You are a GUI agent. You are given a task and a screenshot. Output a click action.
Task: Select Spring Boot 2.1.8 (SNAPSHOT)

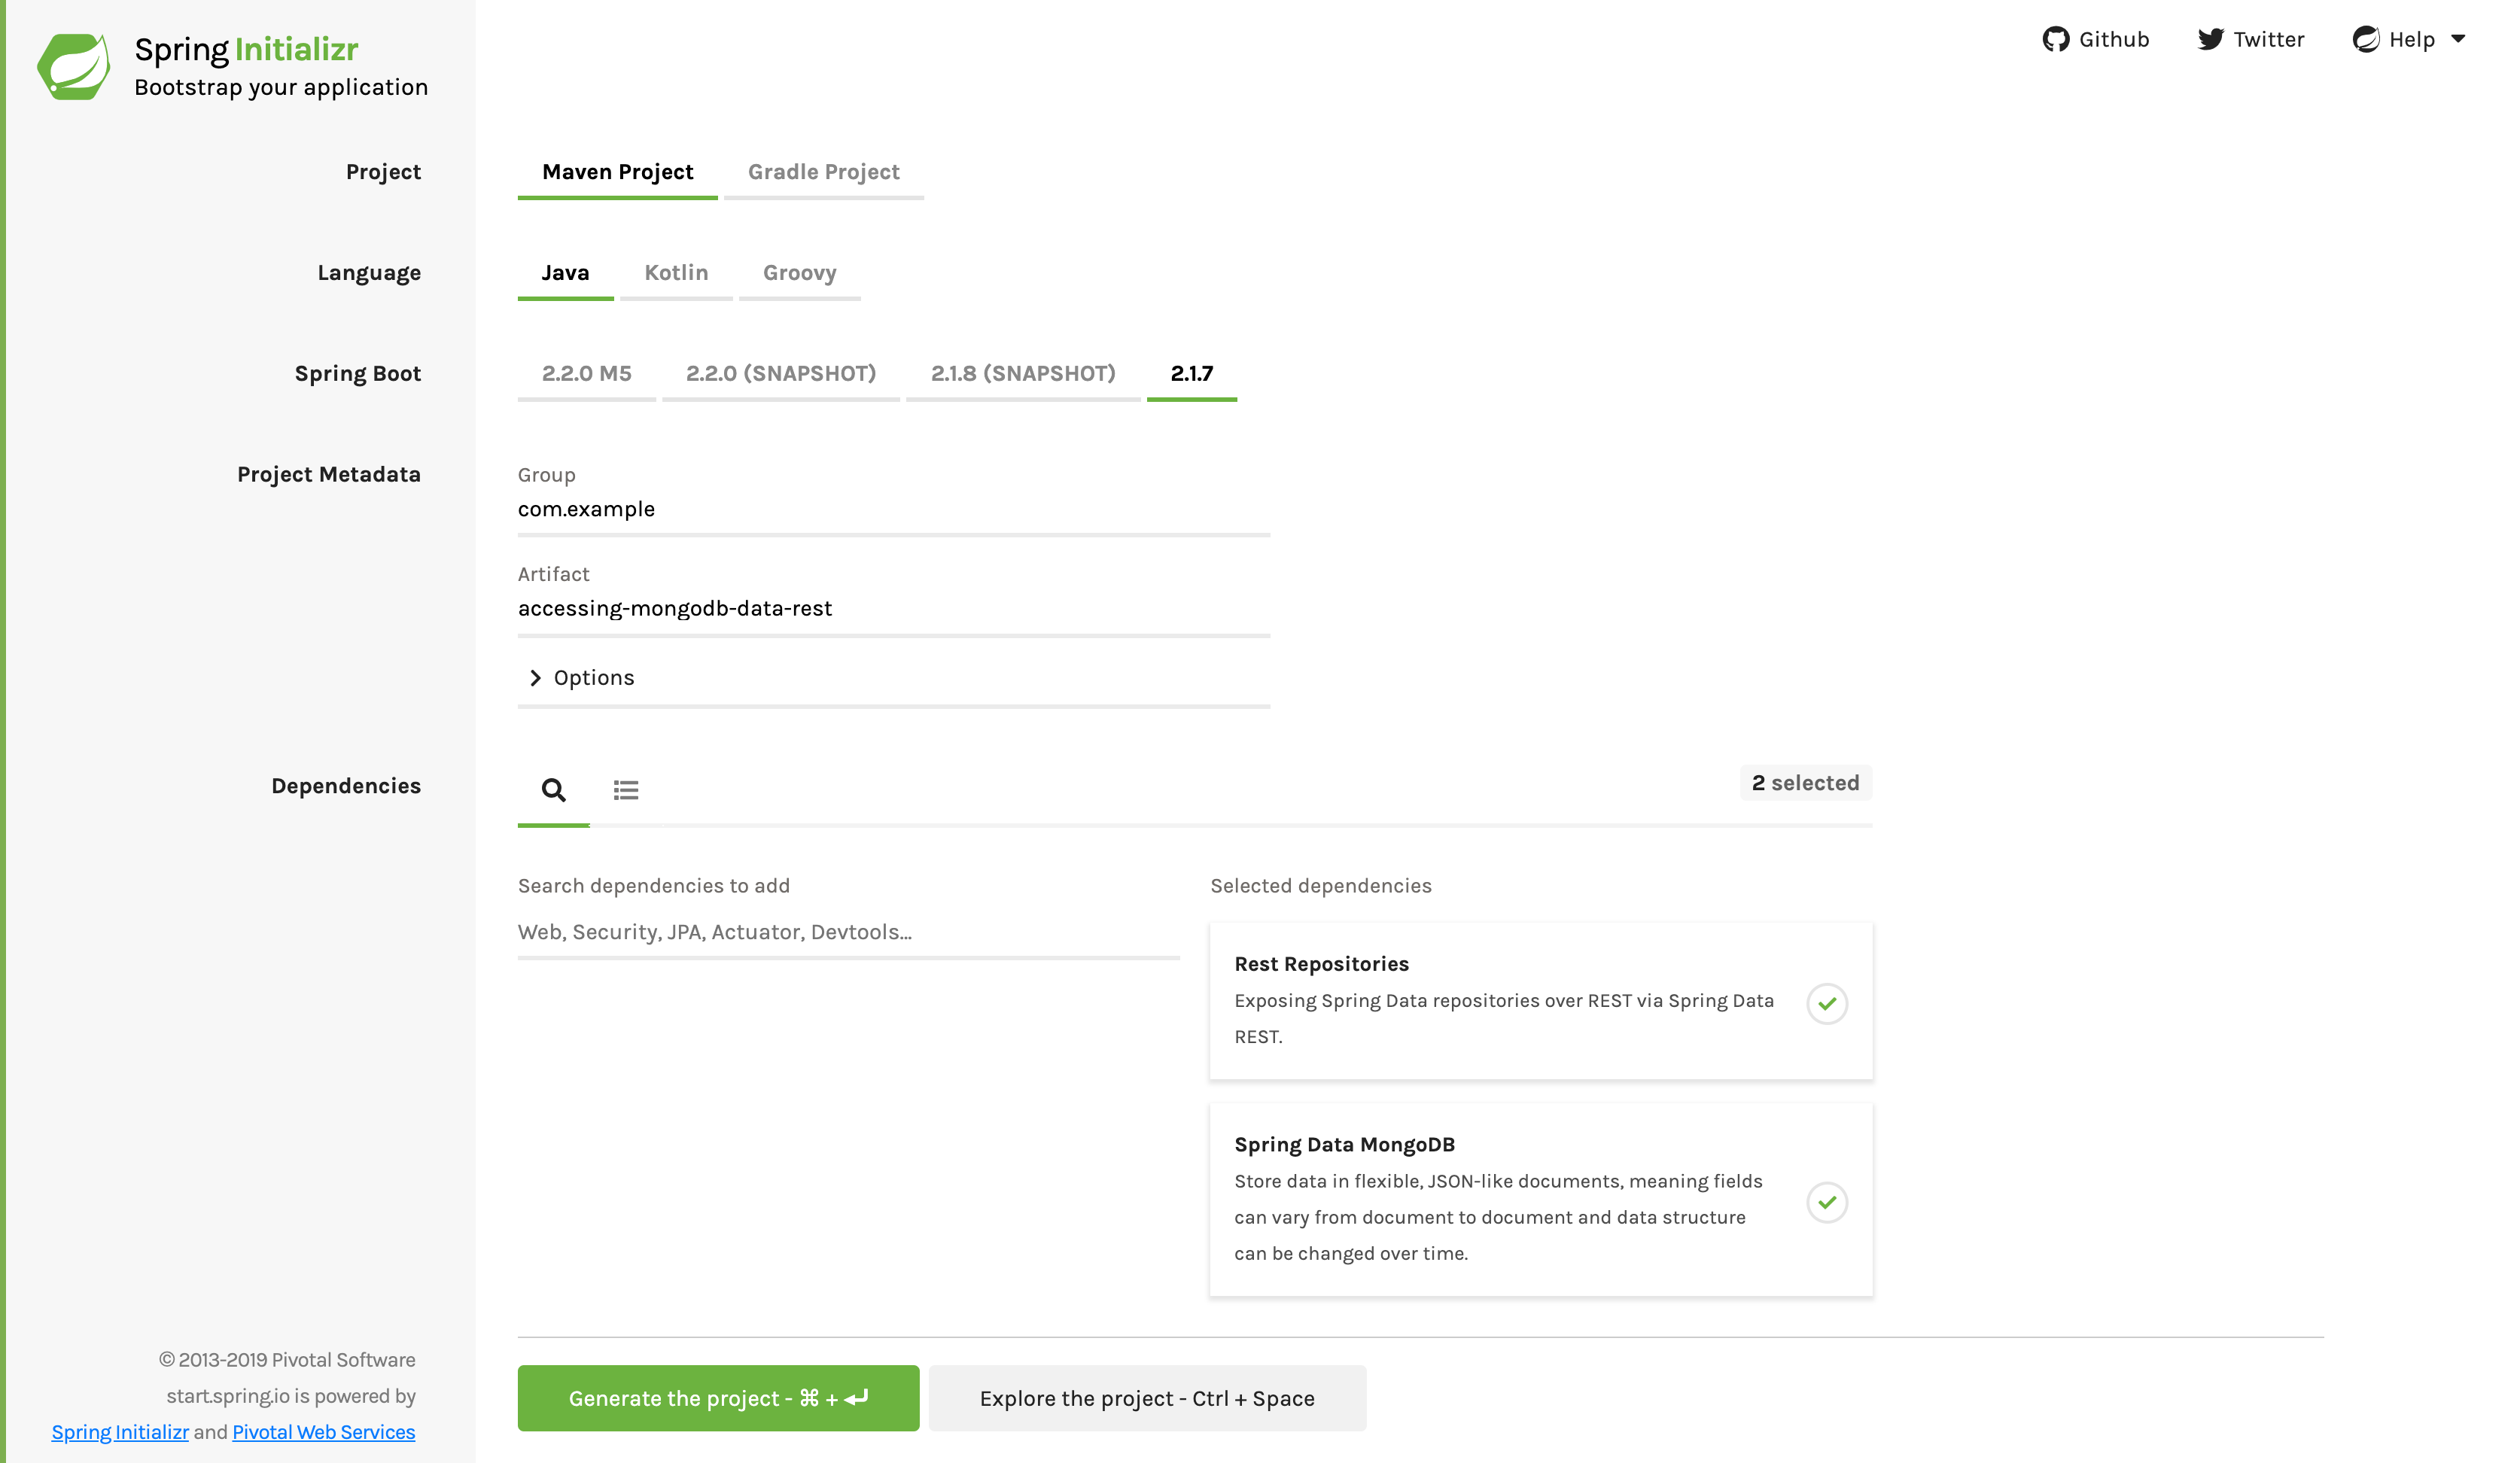pos(1022,374)
